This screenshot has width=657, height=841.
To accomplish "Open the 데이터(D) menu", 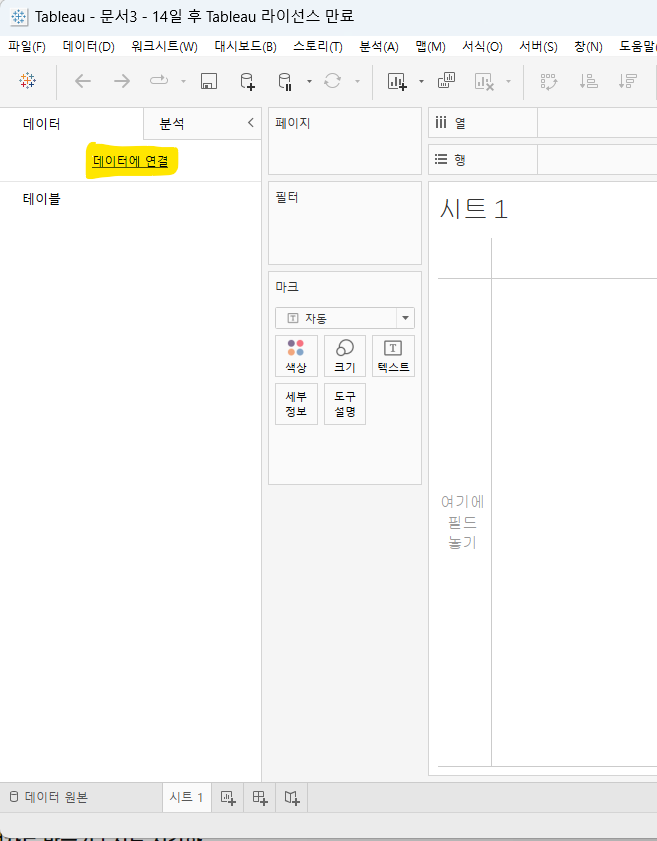I will [x=88, y=47].
